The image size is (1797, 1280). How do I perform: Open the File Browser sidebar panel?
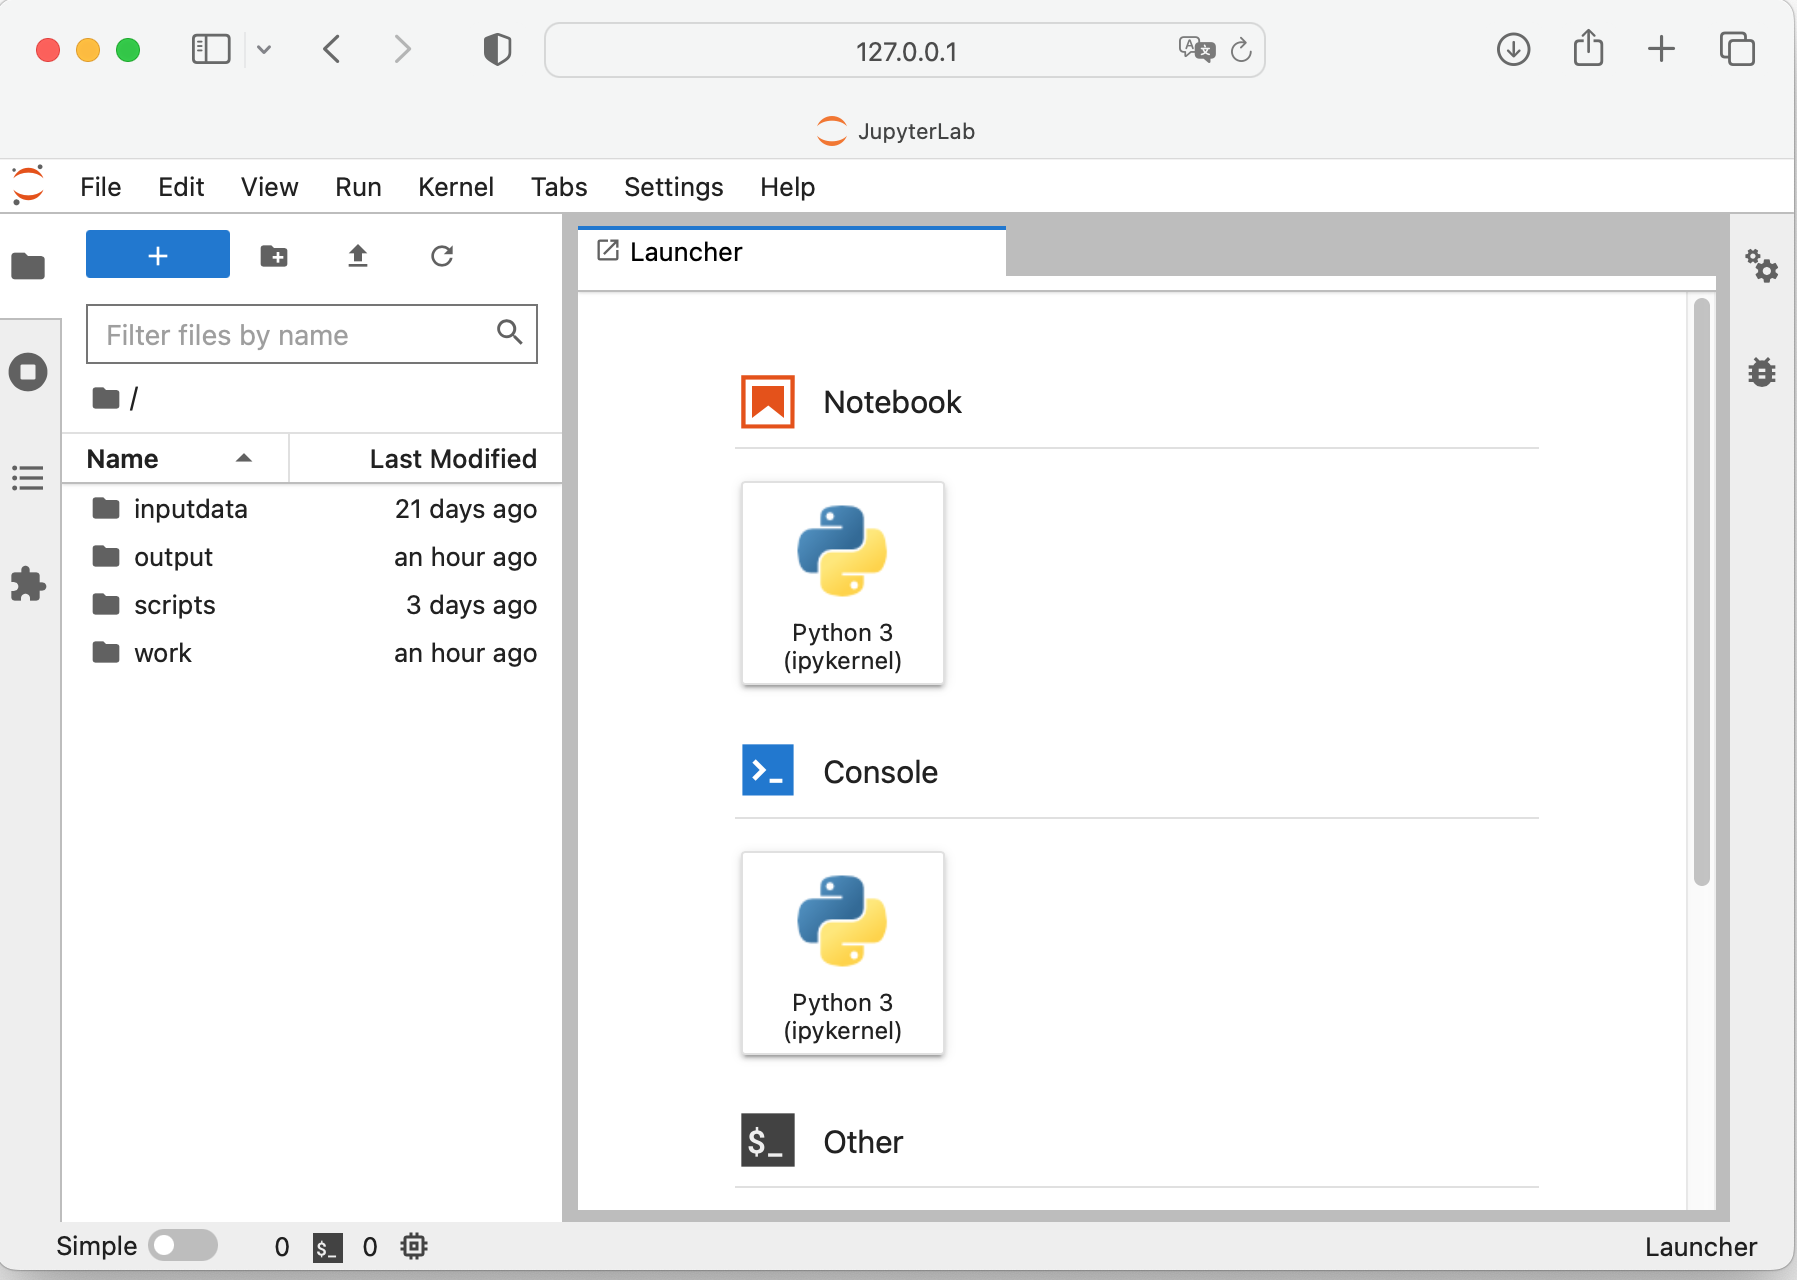click(x=28, y=266)
